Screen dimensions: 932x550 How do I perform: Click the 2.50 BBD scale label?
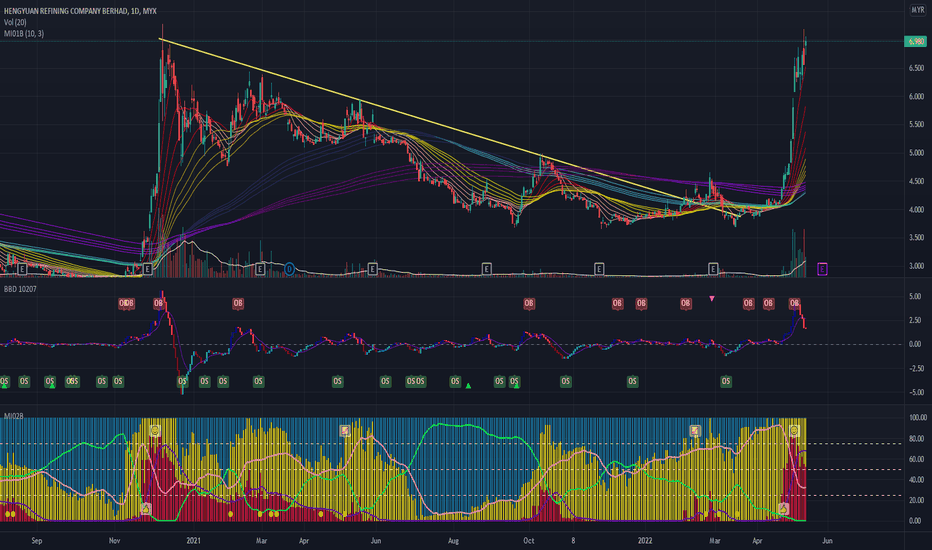pyautogui.click(x=915, y=320)
